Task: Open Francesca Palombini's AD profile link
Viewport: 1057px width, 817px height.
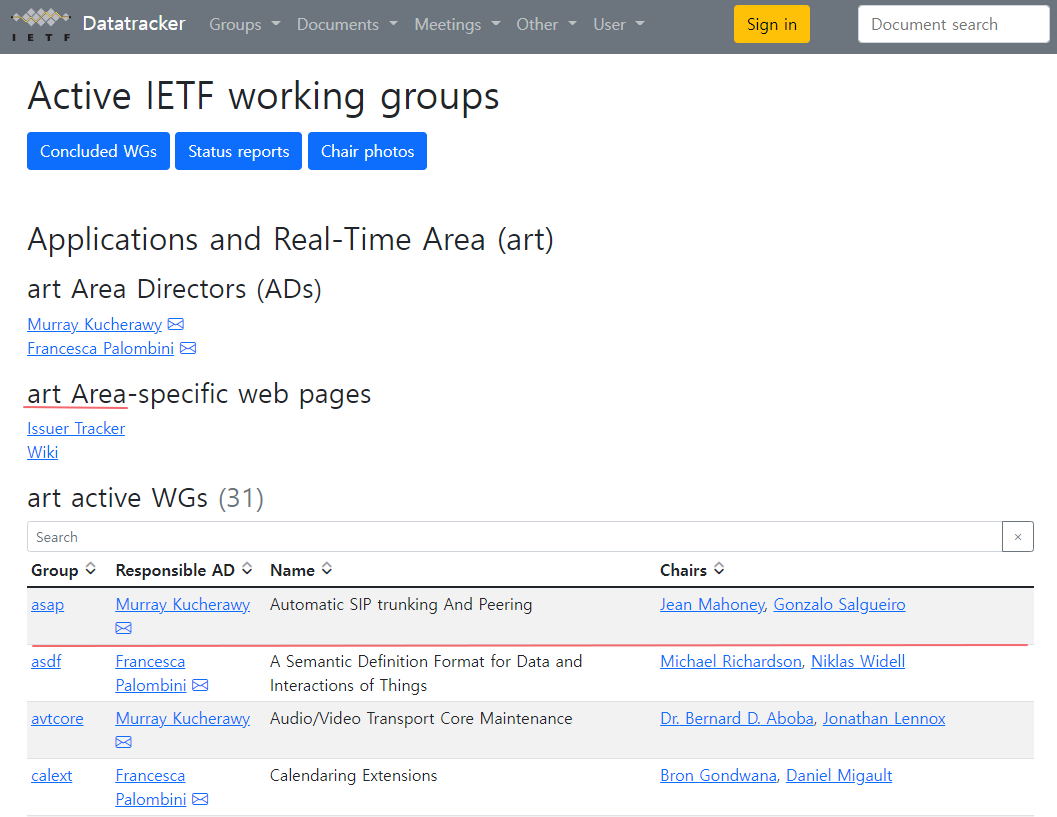Action: [100, 349]
